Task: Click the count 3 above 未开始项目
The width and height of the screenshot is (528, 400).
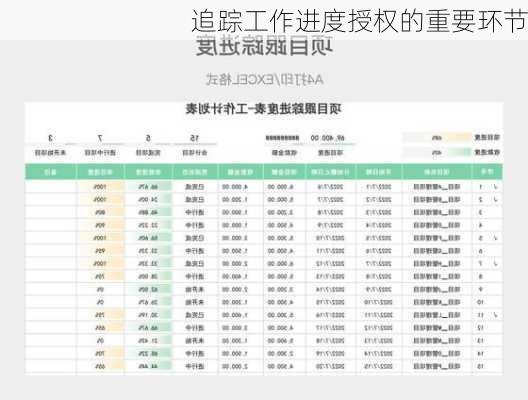Action: pos(51,138)
